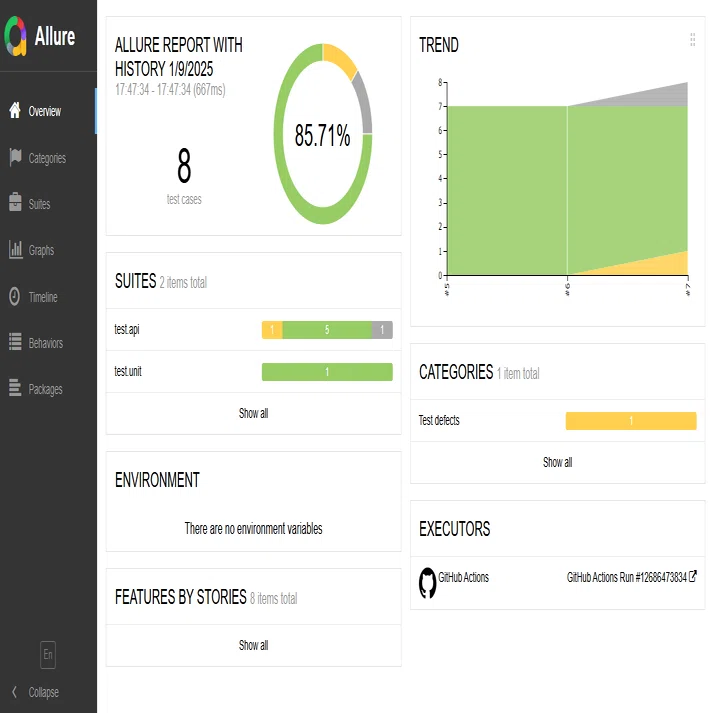Screen dimensions: 713x713
Task: Click the Categories flag icon
Action: coord(15,157)
